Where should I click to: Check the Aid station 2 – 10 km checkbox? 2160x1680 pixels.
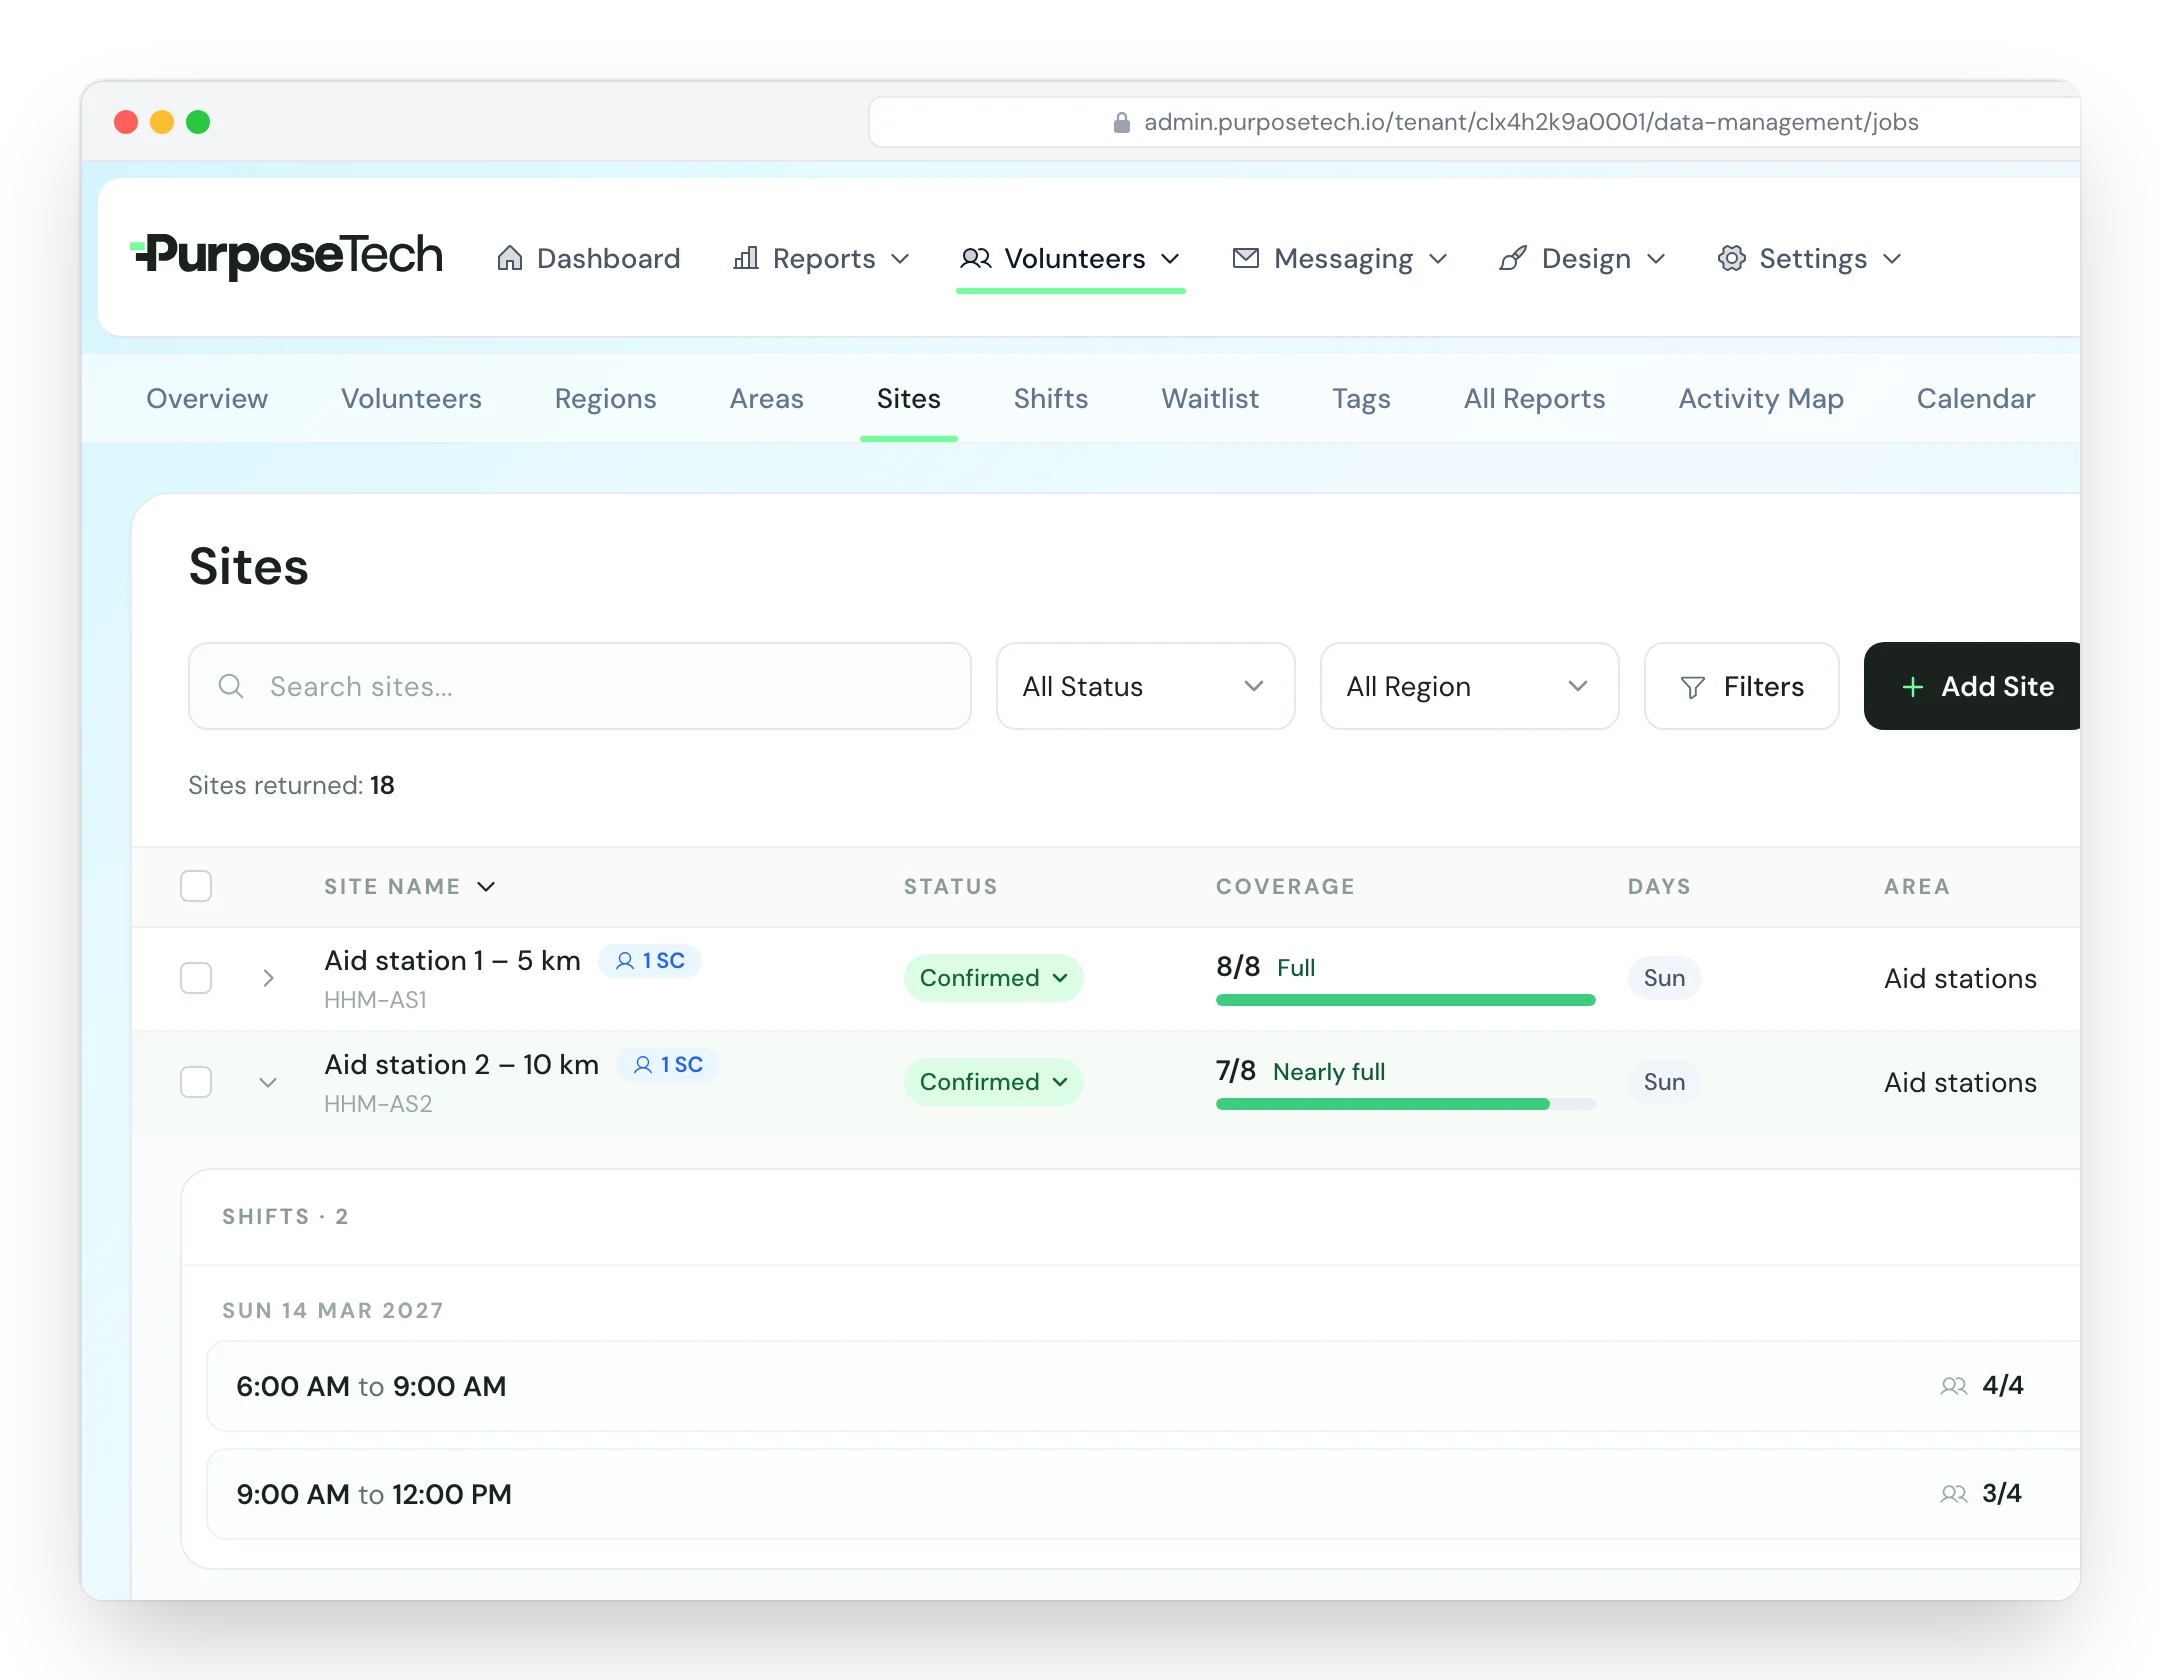pyautogui.click(x=196, y=1082)
